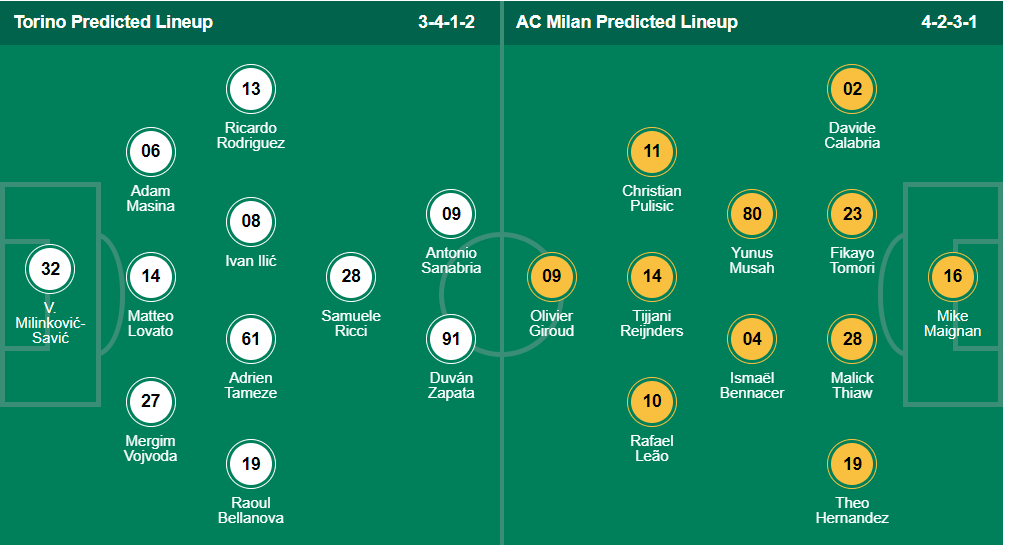Click Yunus Musah's number 80 circle

pos(752,214)
